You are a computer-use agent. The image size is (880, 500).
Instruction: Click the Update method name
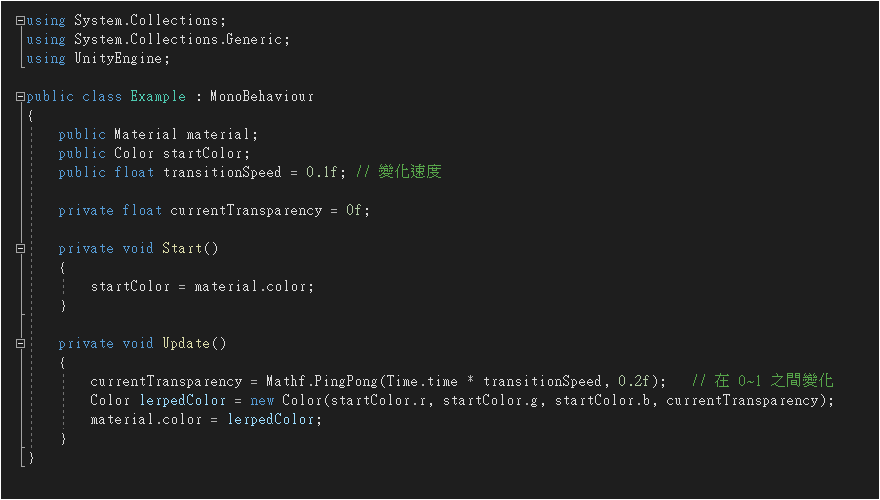click(x=186, y=344)
